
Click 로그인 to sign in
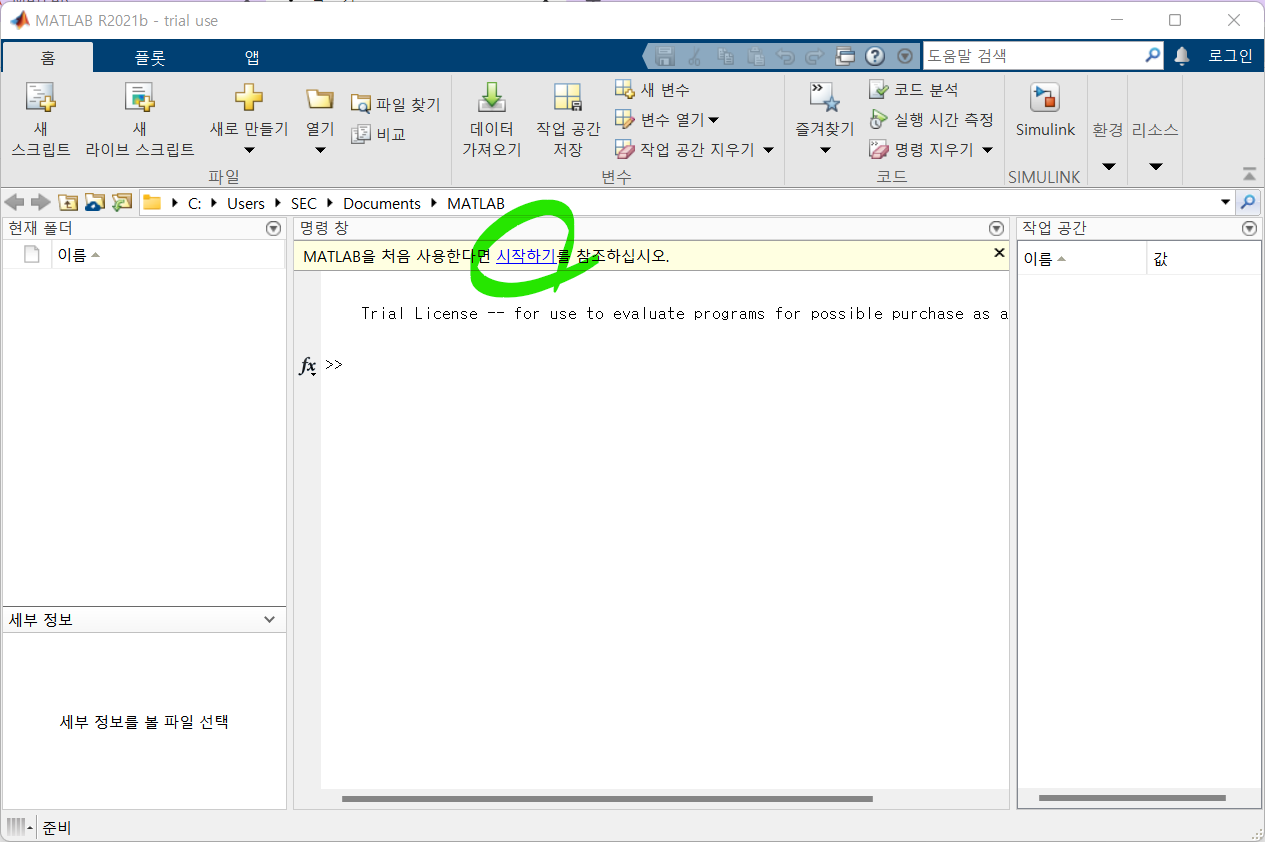[1230, 56]
